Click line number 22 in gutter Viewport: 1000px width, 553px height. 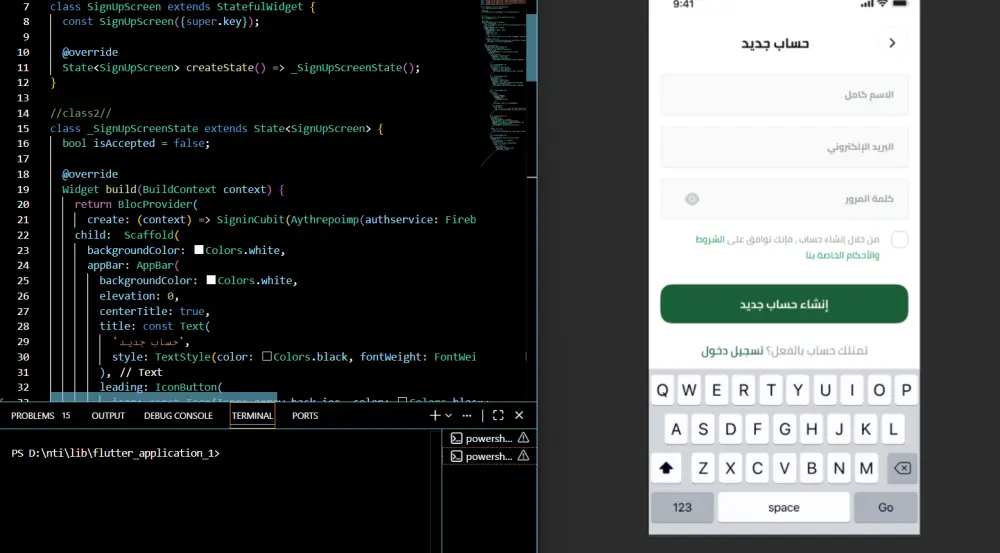[23, 235]
